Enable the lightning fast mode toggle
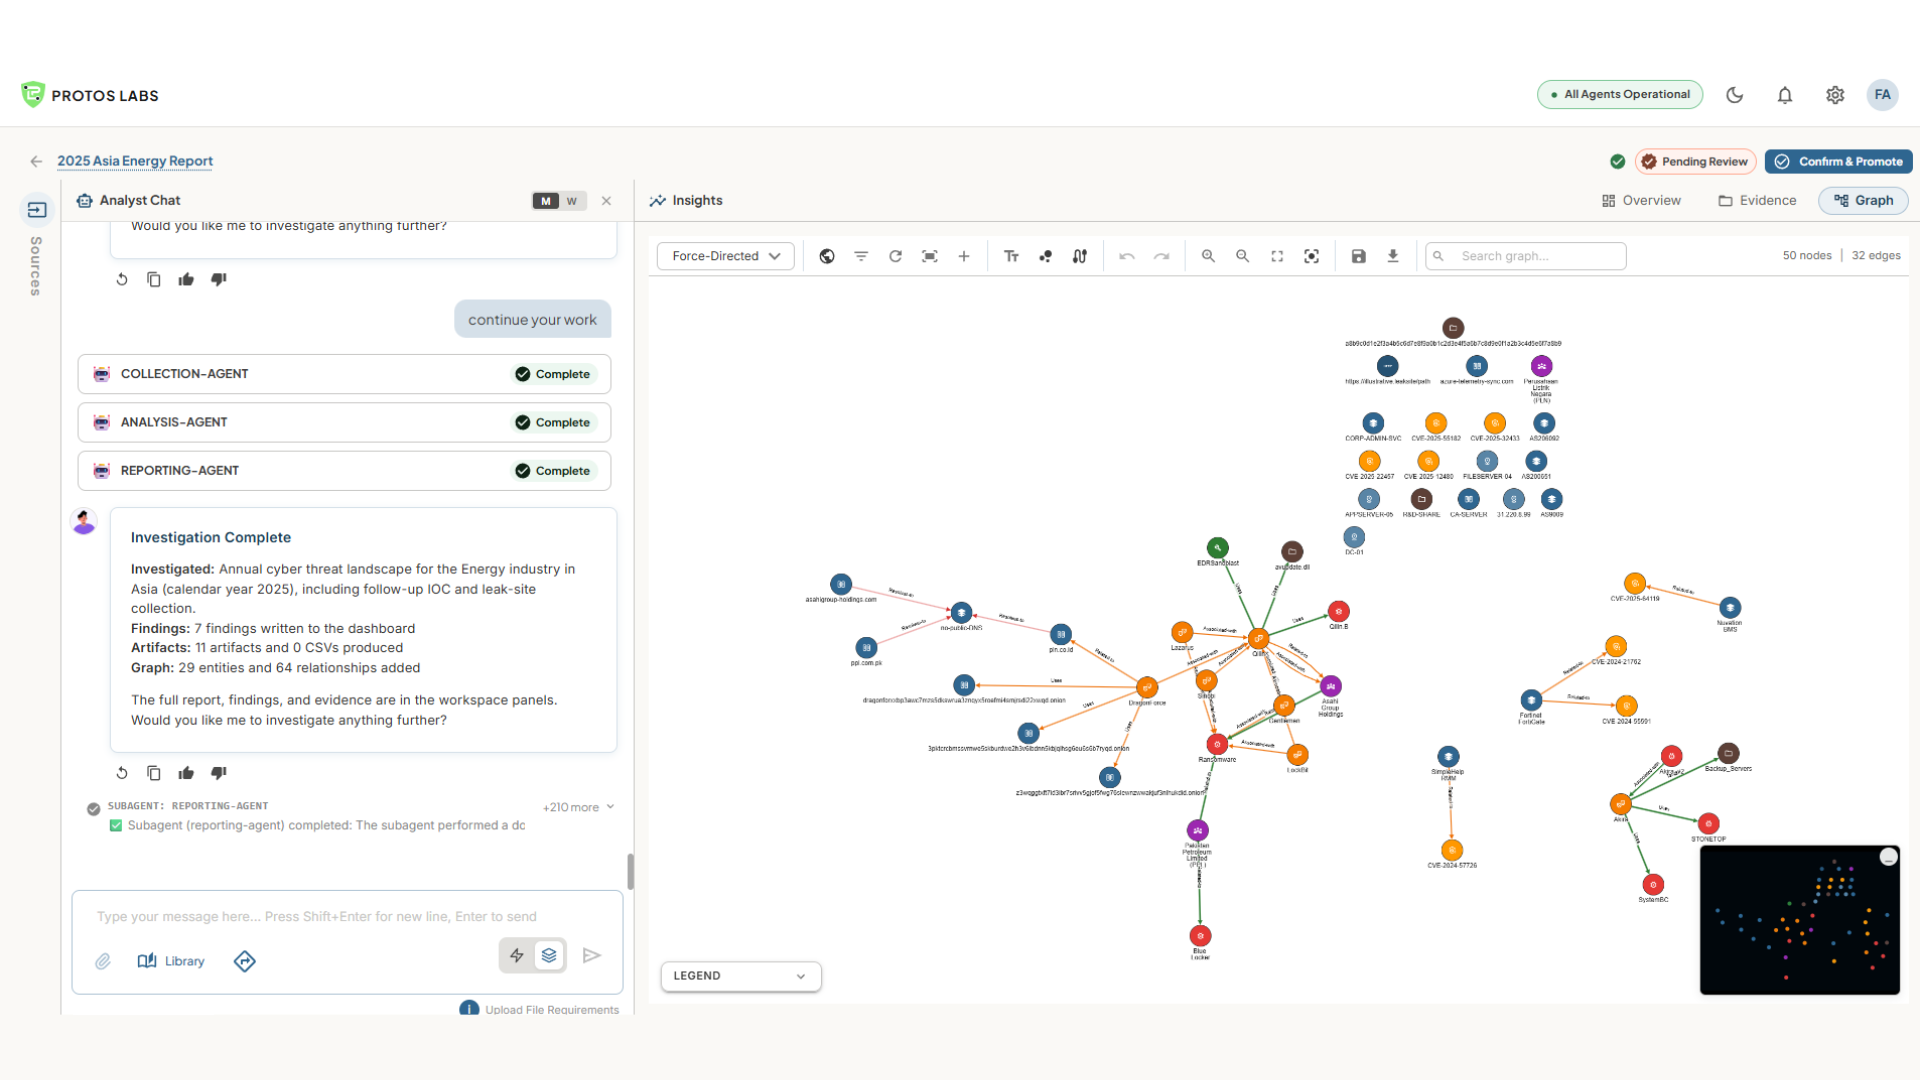The image size is (1920, 1080). pos(517,955)
